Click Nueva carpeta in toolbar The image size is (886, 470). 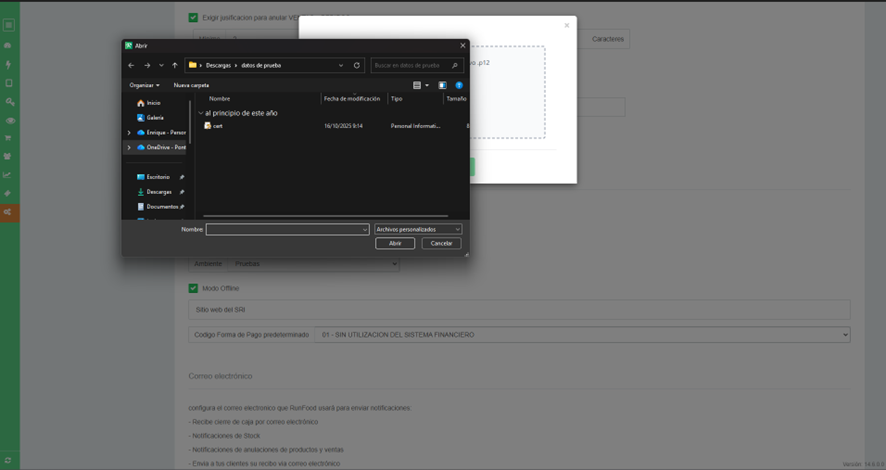pyautogui.click(x=191, y=85)
